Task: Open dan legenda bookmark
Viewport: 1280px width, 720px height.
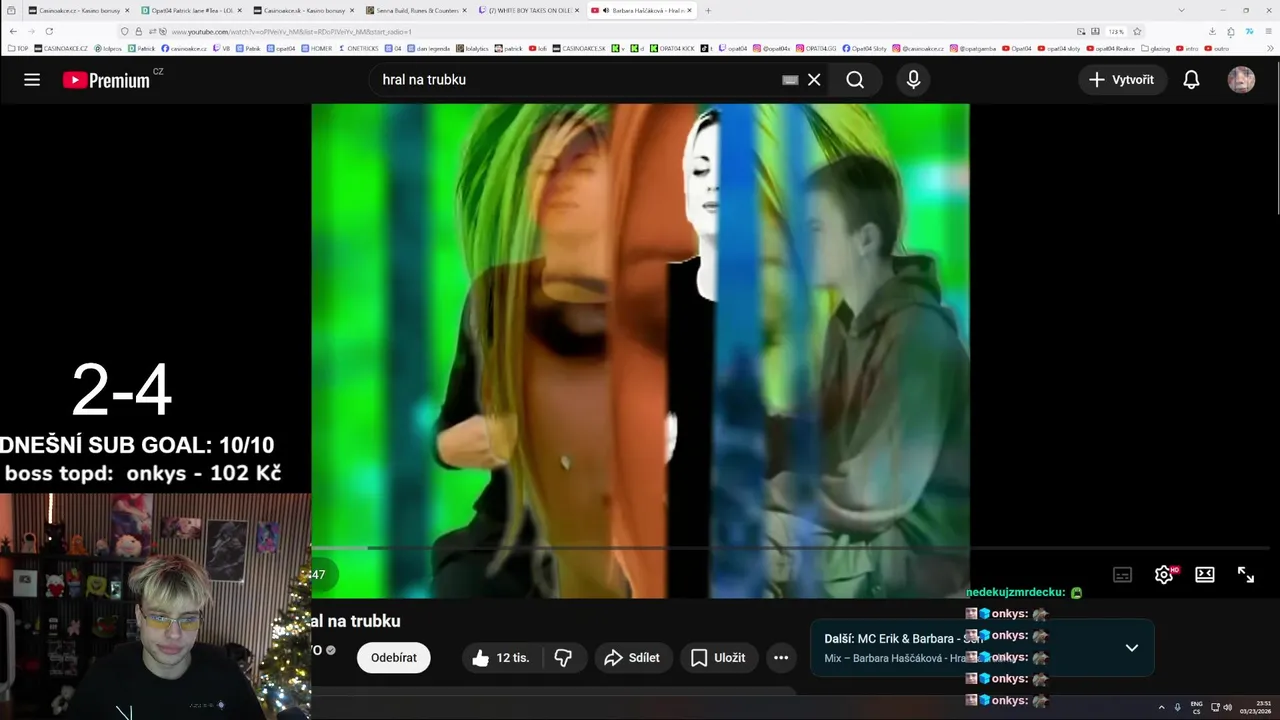Action: click(429, 48)
